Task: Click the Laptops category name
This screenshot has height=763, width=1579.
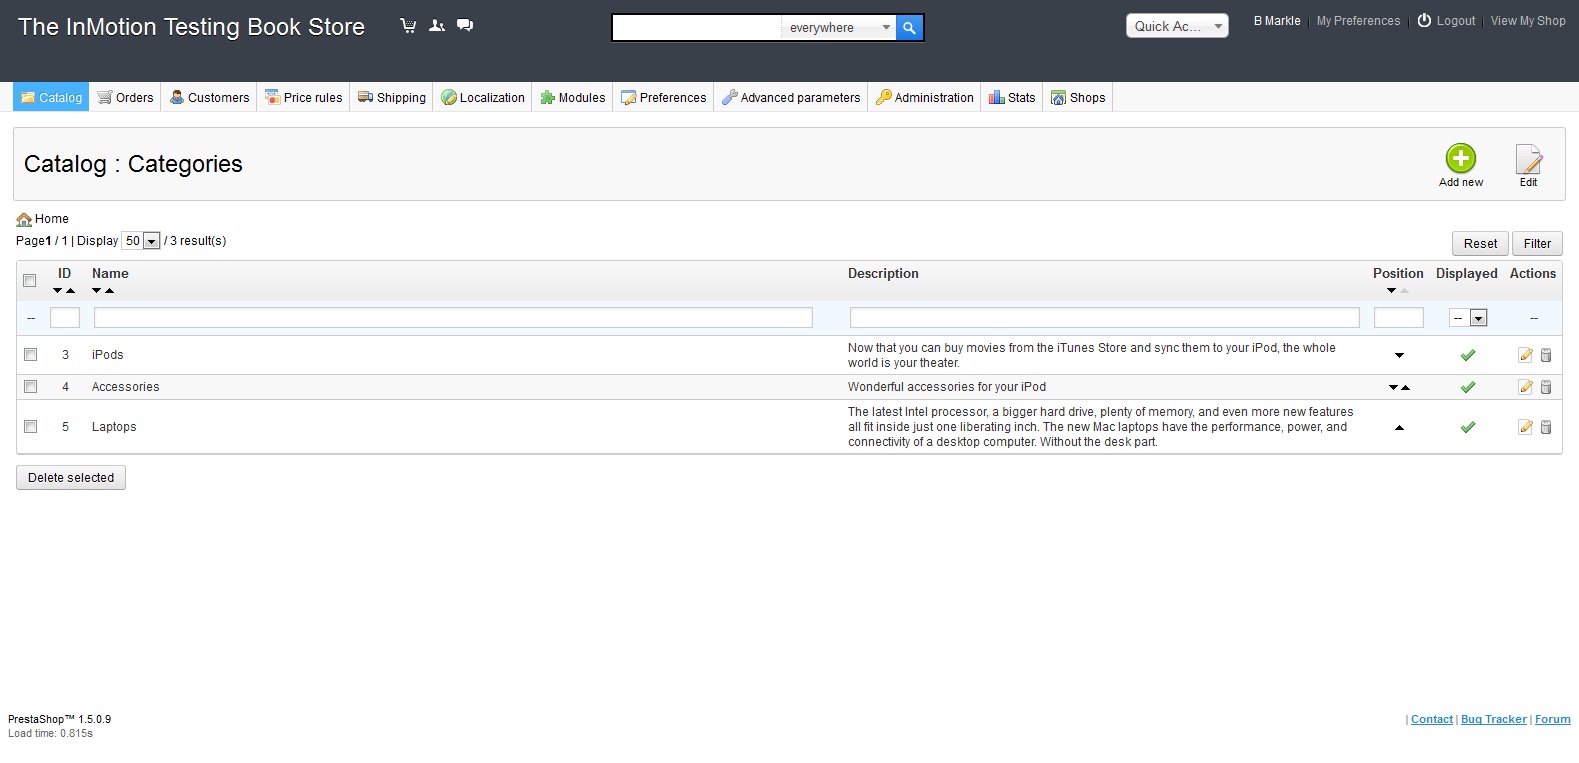Action: coord(114,427)
